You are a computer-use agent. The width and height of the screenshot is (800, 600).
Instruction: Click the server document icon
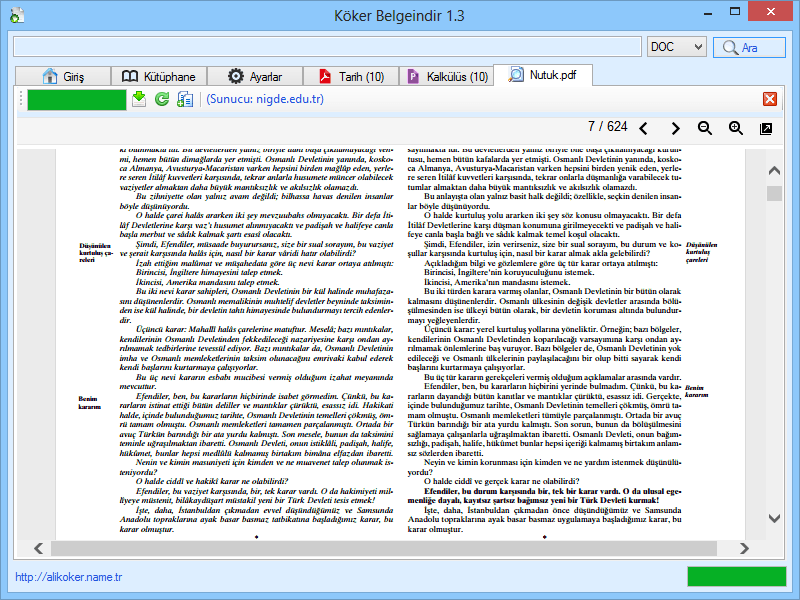point(185,99)
